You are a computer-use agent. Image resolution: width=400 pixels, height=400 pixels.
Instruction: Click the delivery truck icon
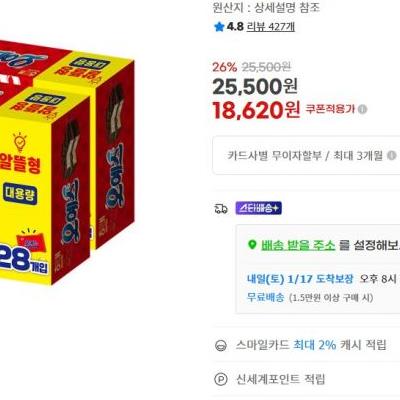click(x=221, y=209)
